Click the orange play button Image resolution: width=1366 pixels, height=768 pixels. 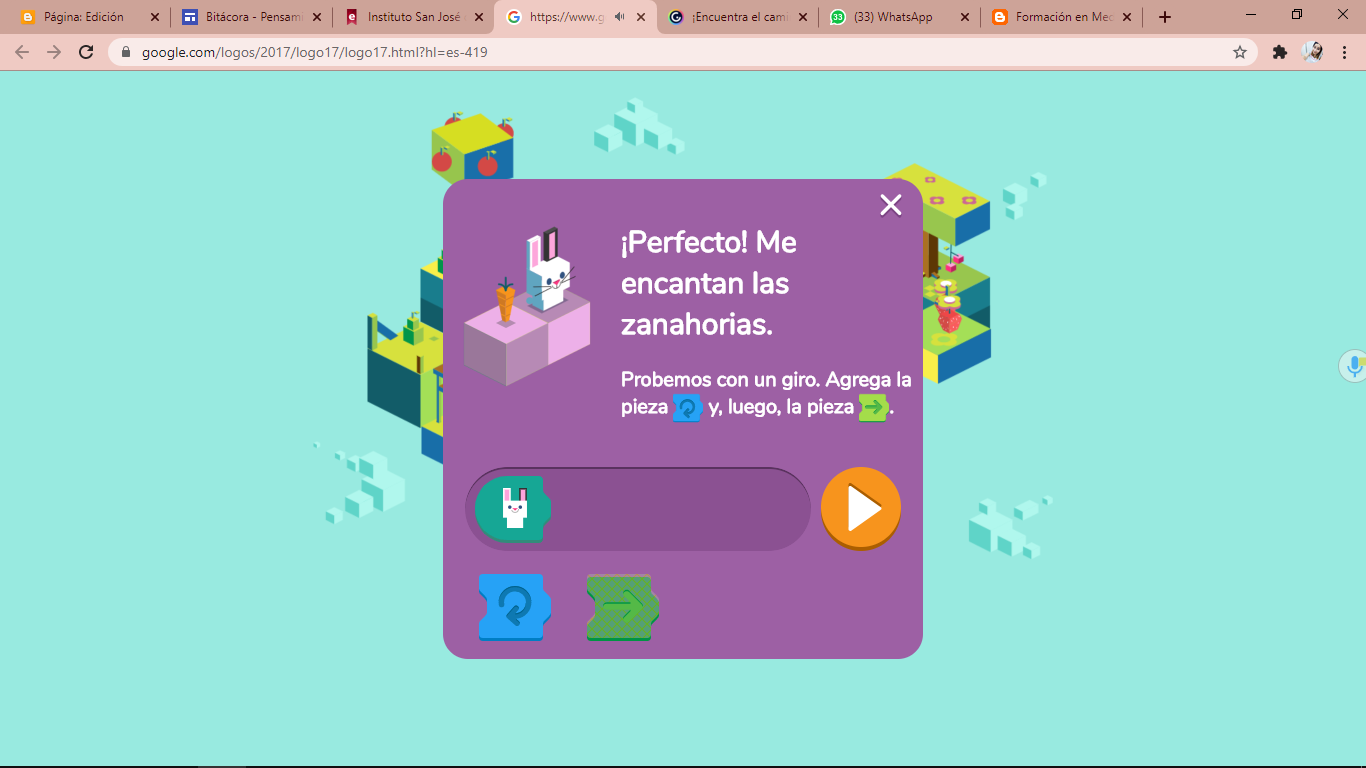(x=861, y=508)
